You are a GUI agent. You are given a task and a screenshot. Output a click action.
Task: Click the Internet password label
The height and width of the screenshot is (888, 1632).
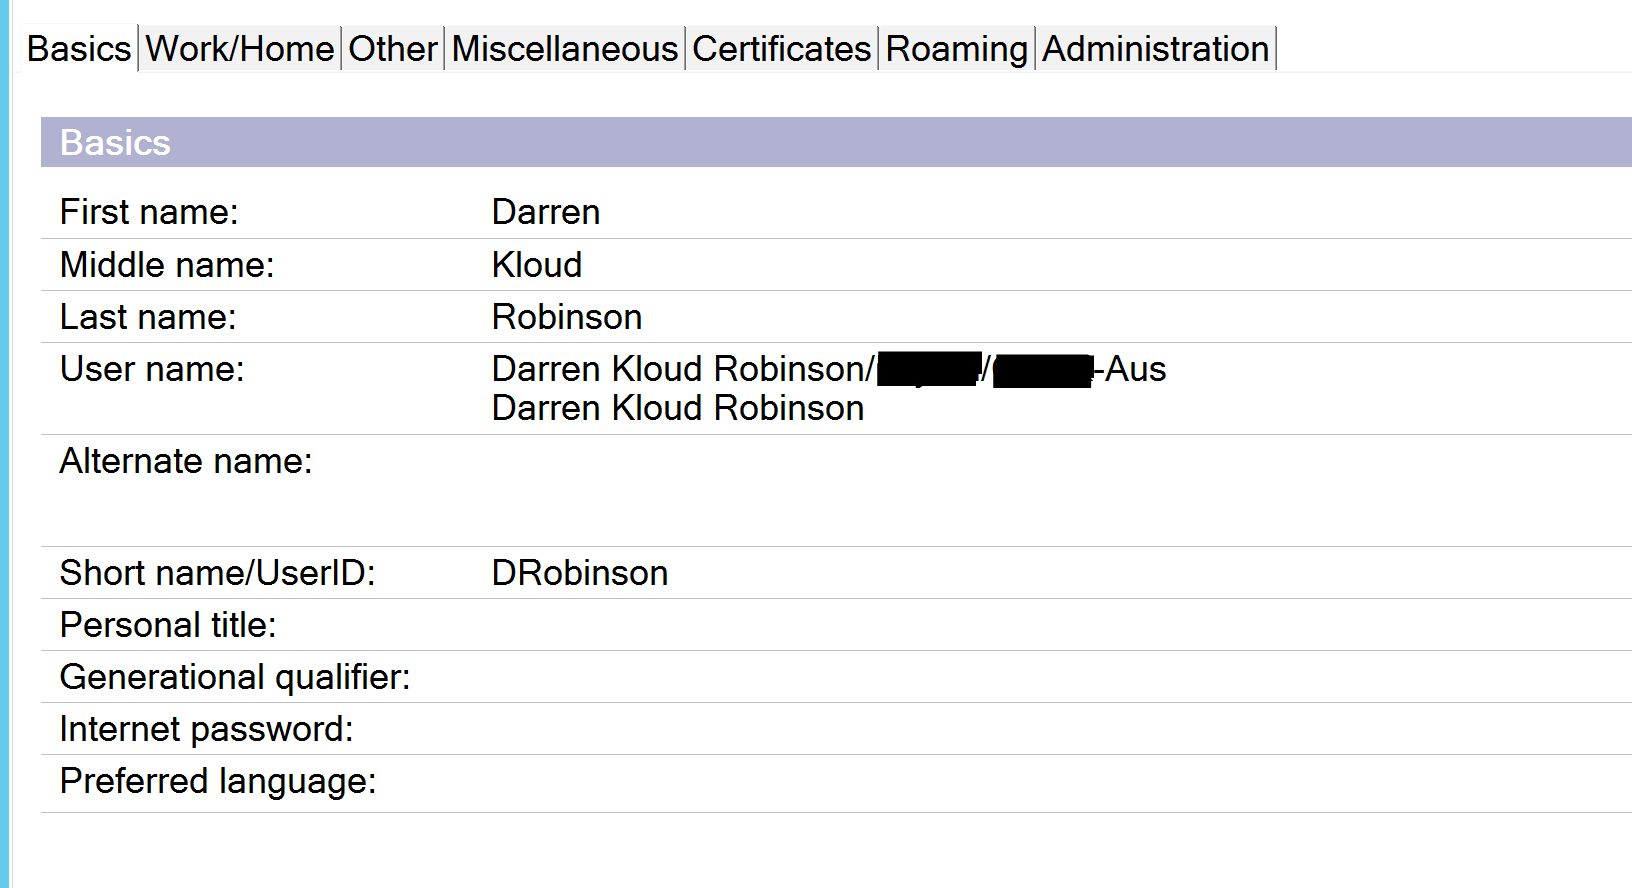[206, 729]
